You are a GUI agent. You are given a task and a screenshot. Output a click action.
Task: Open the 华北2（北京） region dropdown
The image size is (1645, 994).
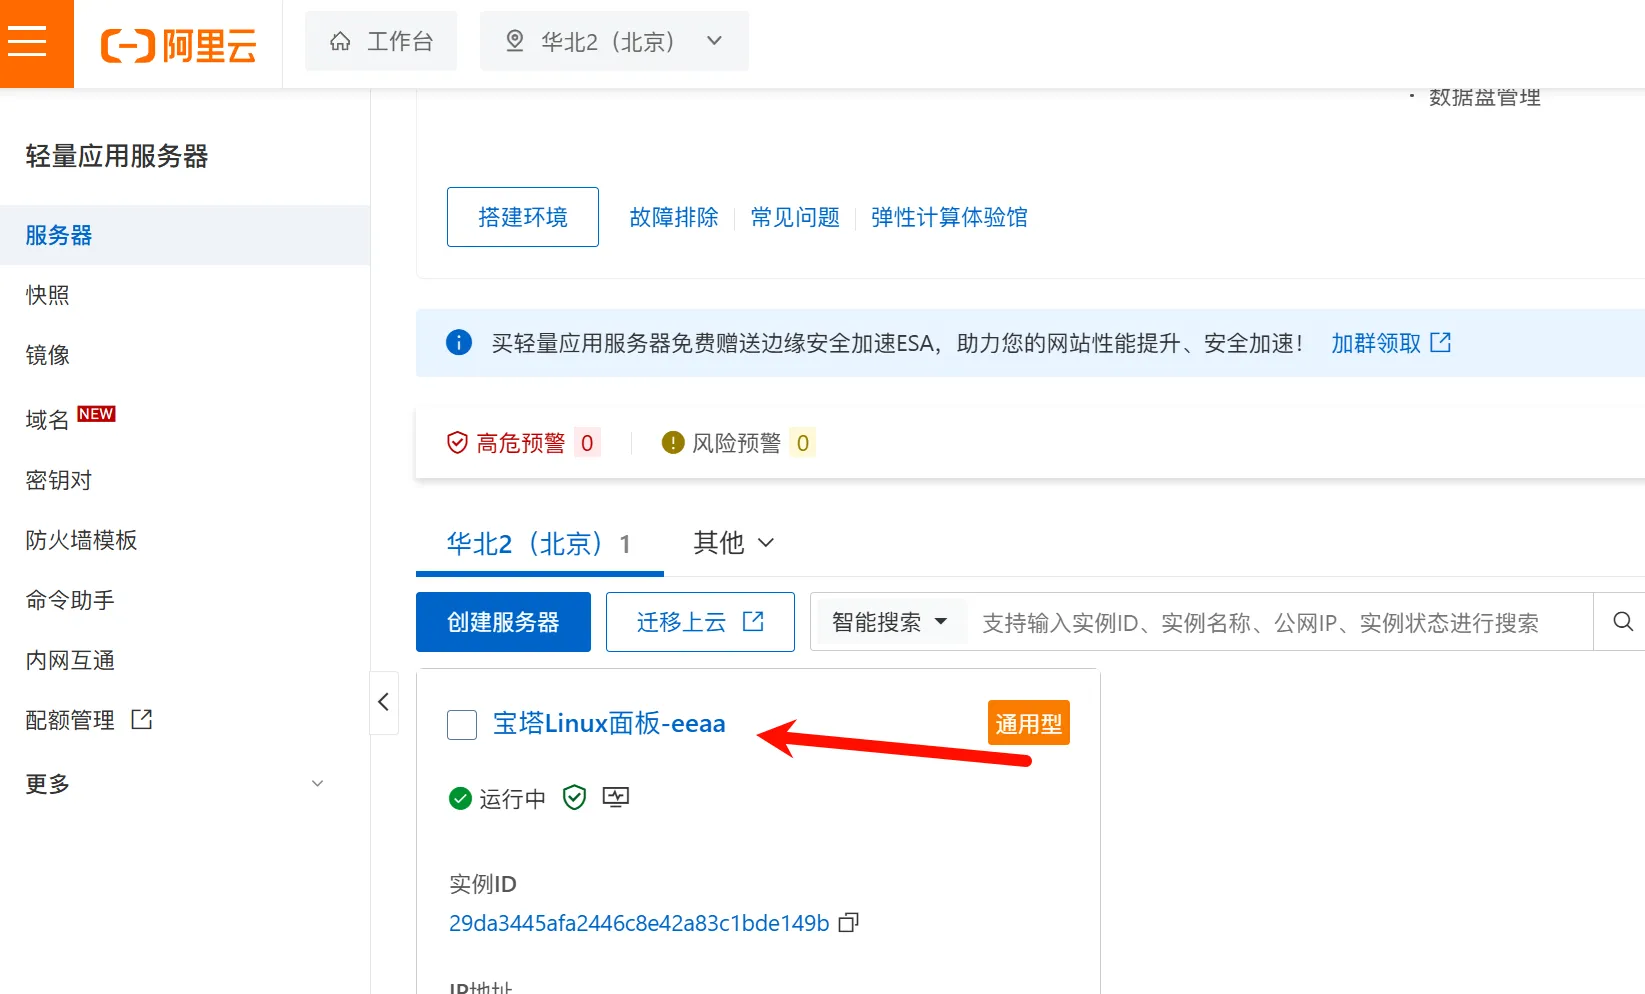pos(614,42)
